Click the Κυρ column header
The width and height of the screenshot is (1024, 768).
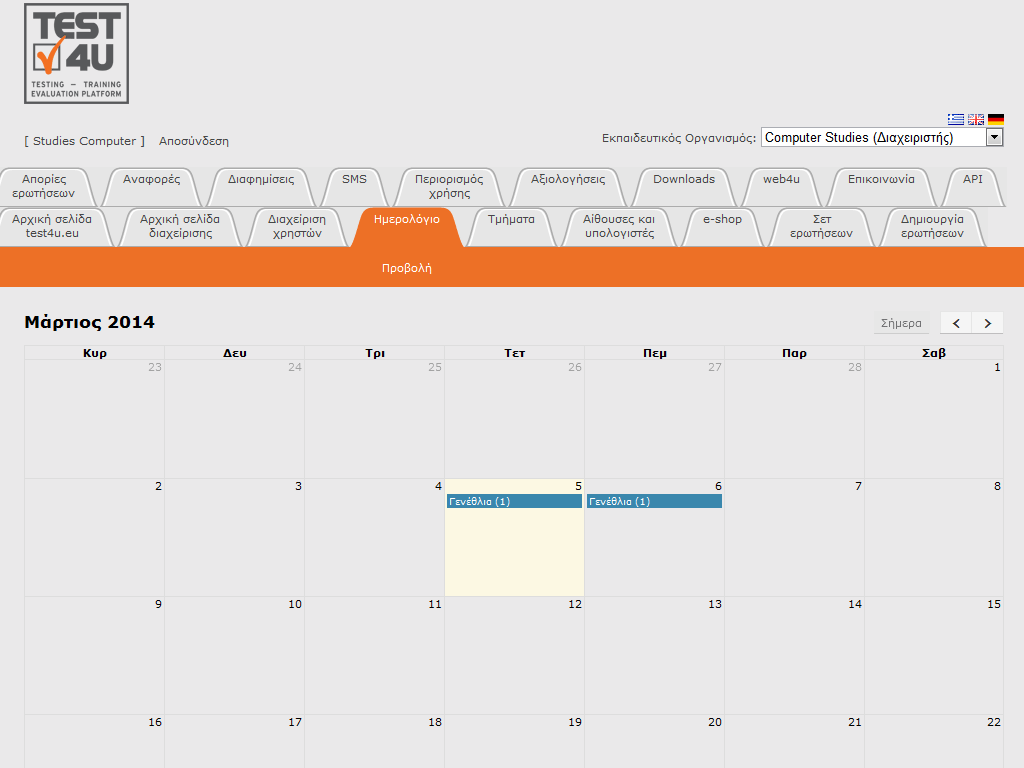(95, 353)
